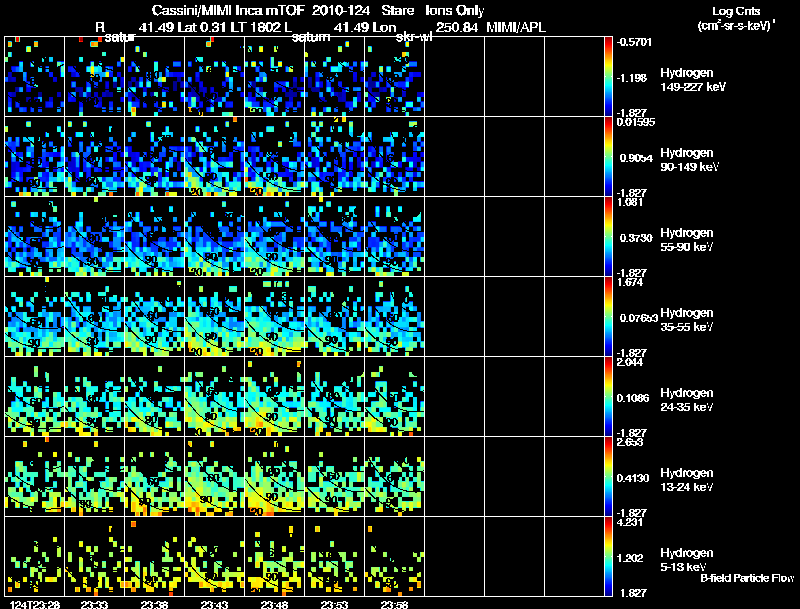Click the 'Ions Only' title text
This screenshot has height=609, width=800.
click(455, 11)
